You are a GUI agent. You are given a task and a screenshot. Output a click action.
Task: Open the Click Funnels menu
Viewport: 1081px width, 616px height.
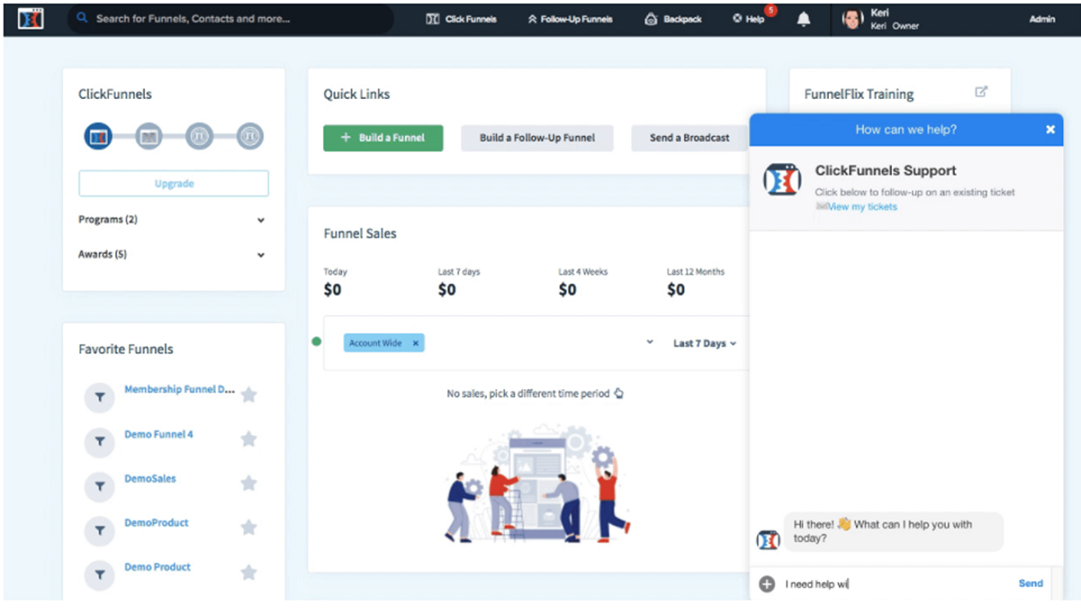pyautogui.click(x=461, y=19)
